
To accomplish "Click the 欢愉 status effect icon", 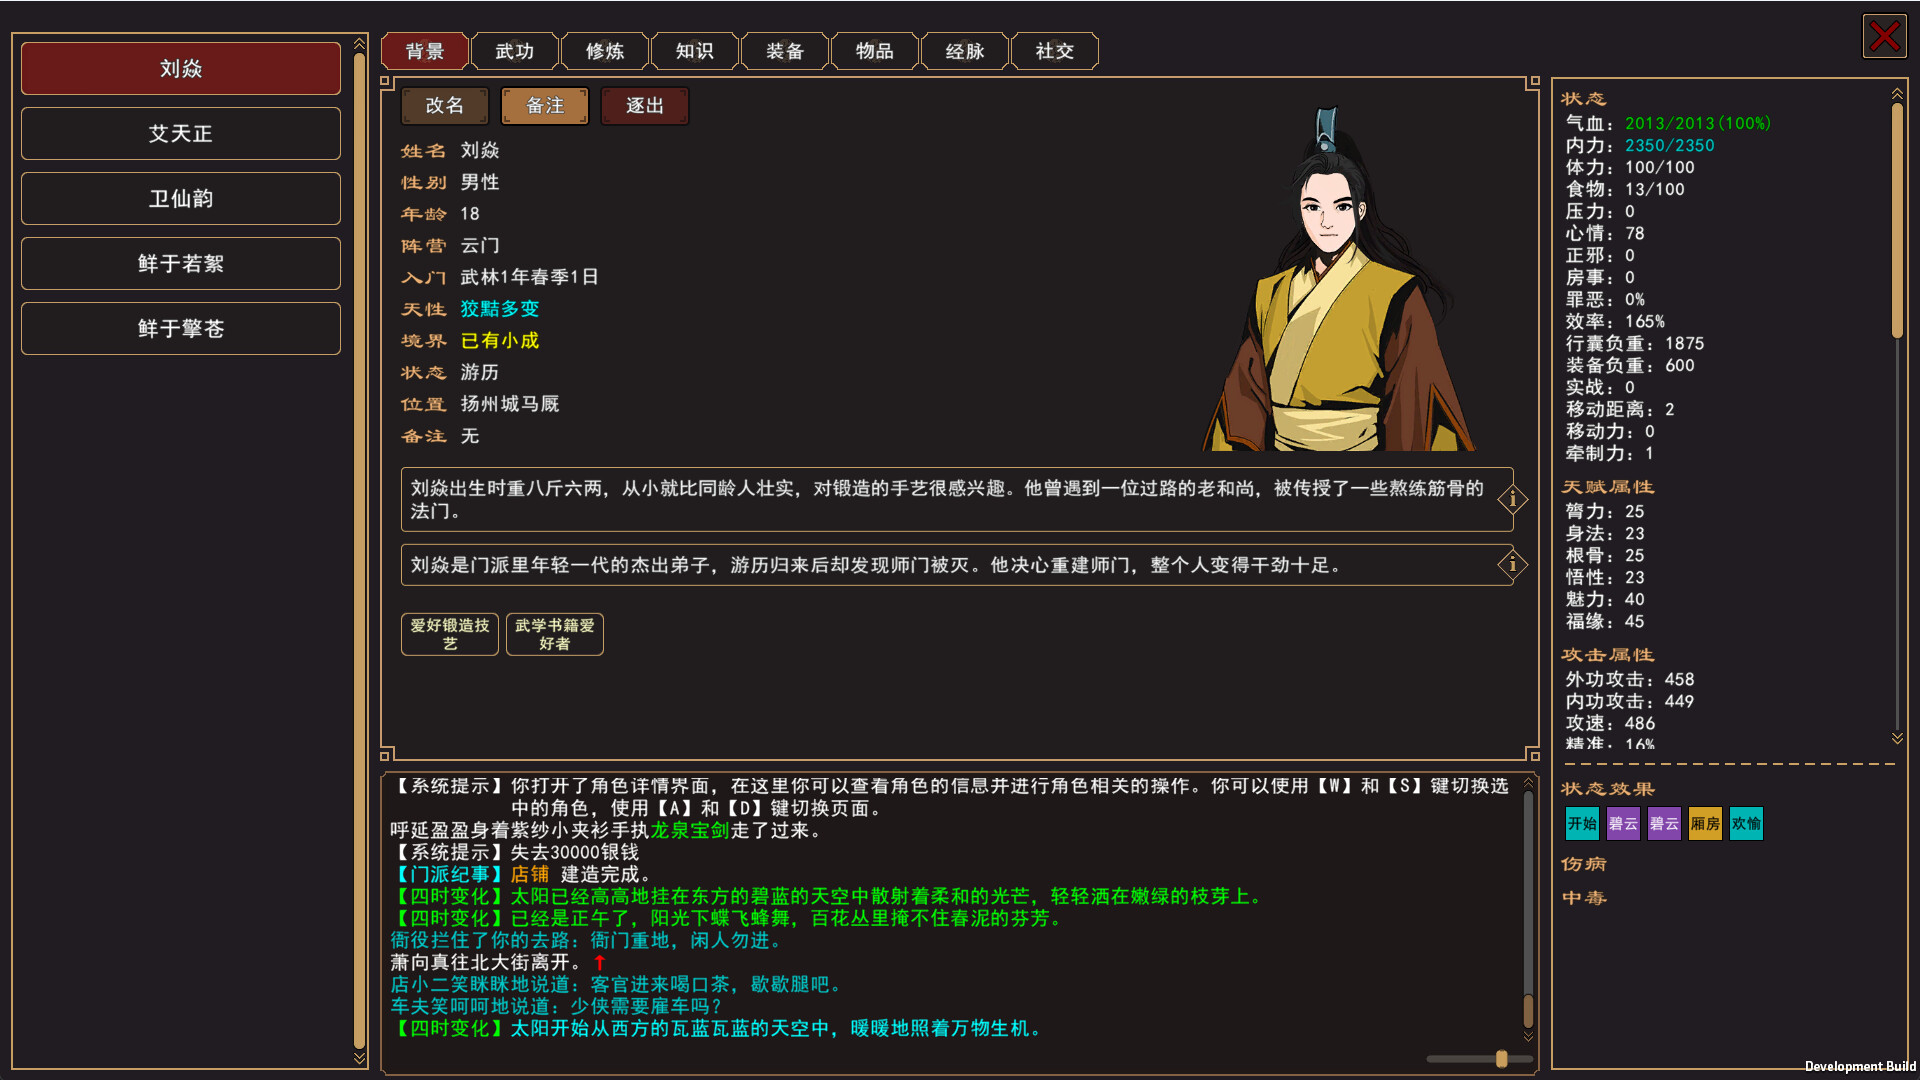I will [x=1745, y=823].
